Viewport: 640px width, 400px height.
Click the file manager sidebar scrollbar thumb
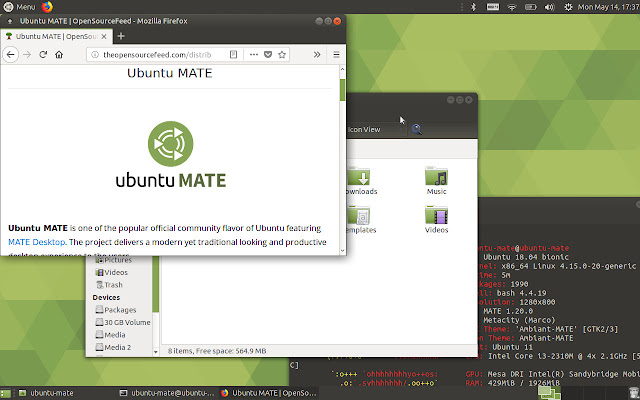(x=156, y=284)
